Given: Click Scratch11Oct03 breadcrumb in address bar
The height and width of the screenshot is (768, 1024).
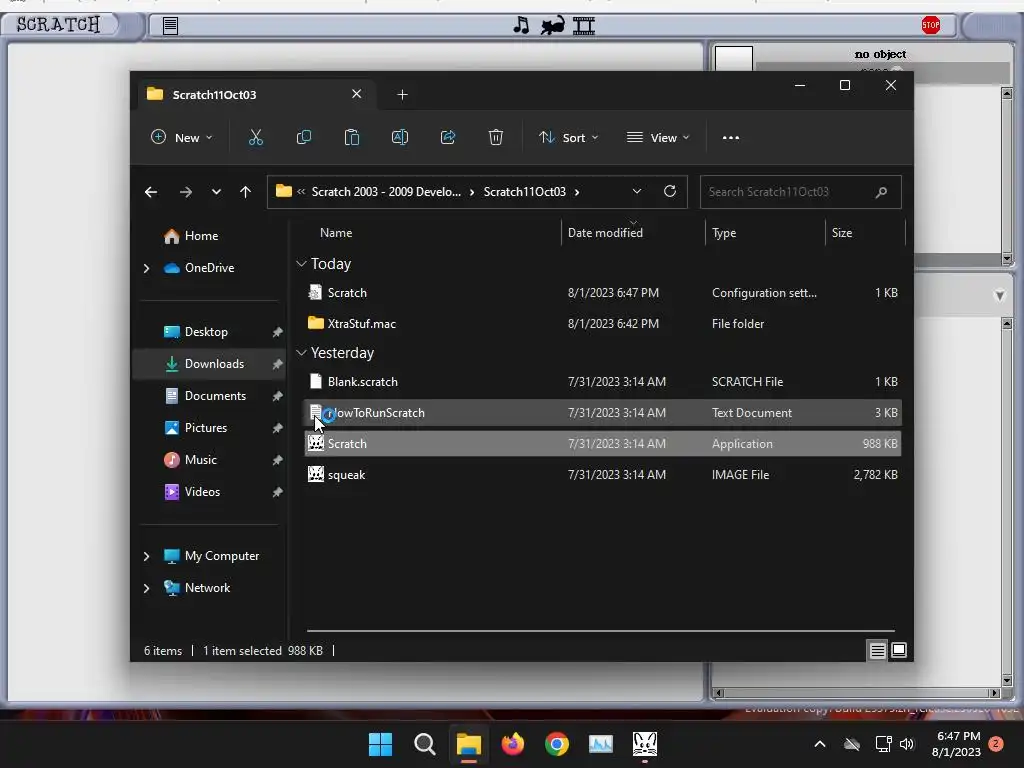Looking at the screenshot, I should (524, 191).
